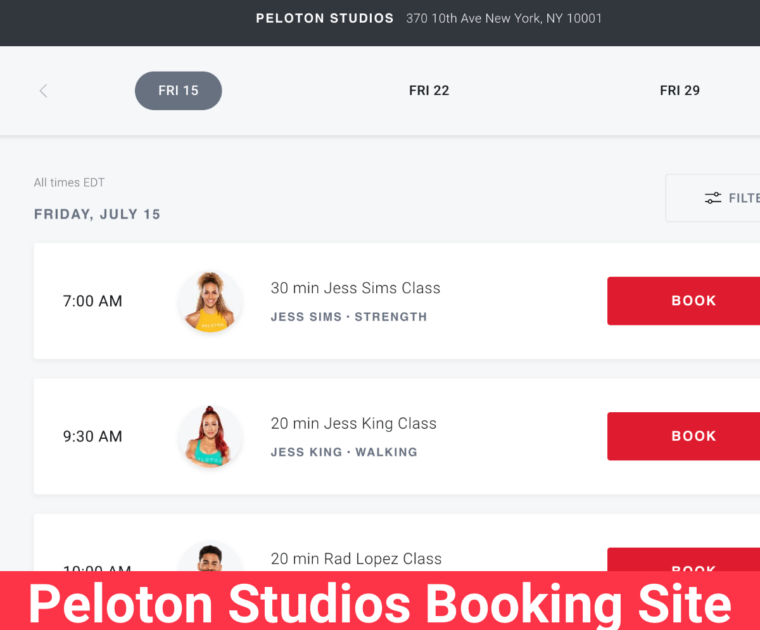Click the 370 10th Ave studio address
The height and width of the screenshot is (630, 760).
coord(504,18)
